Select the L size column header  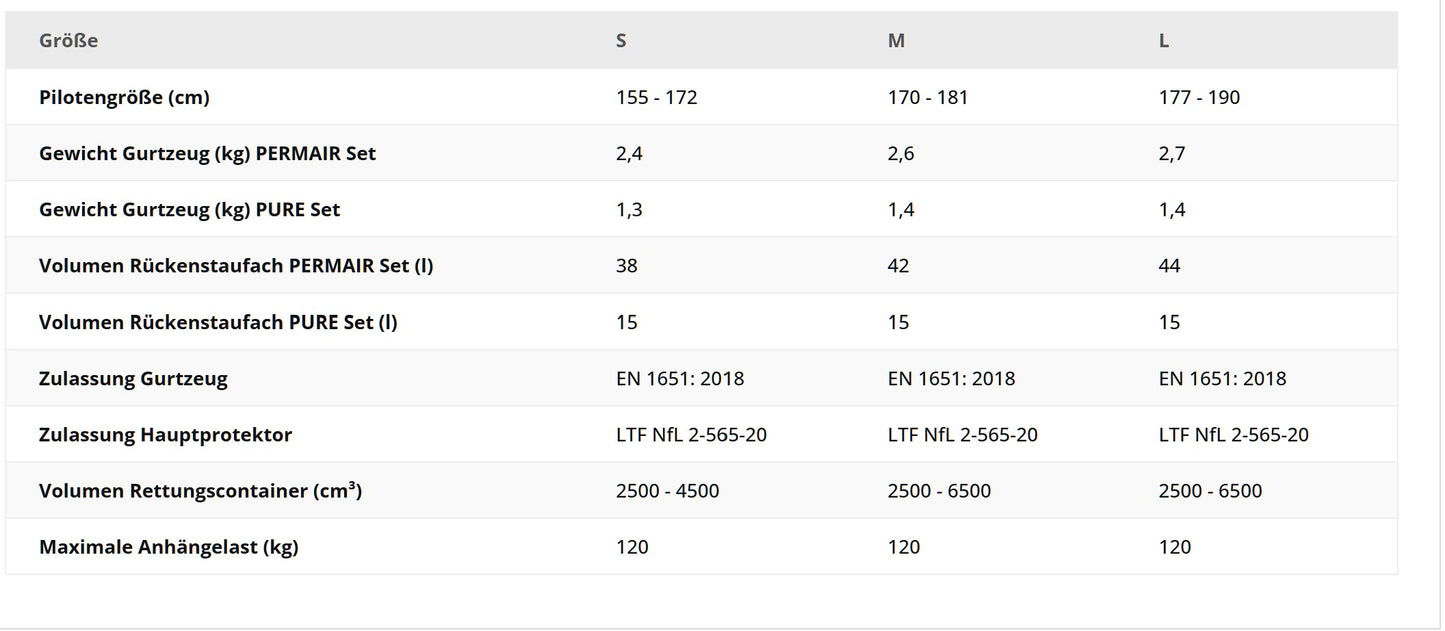(1164, 41)
